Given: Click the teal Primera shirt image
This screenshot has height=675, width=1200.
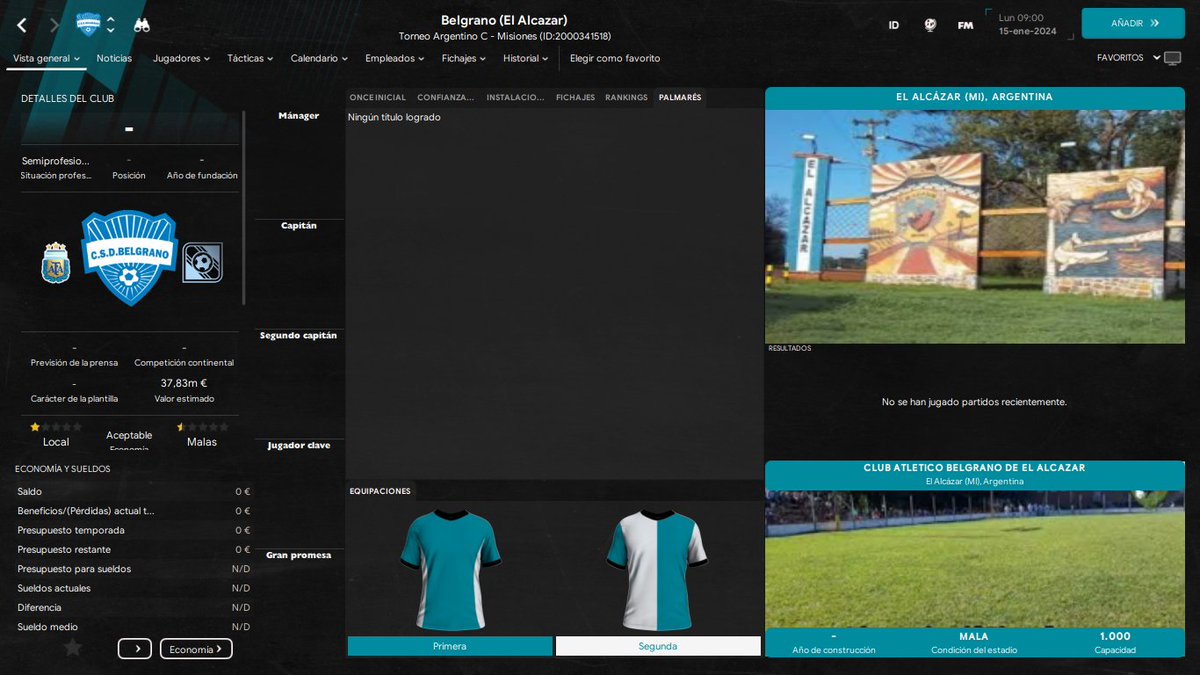Looking at the screenshot, I should [x=450, y=570].
